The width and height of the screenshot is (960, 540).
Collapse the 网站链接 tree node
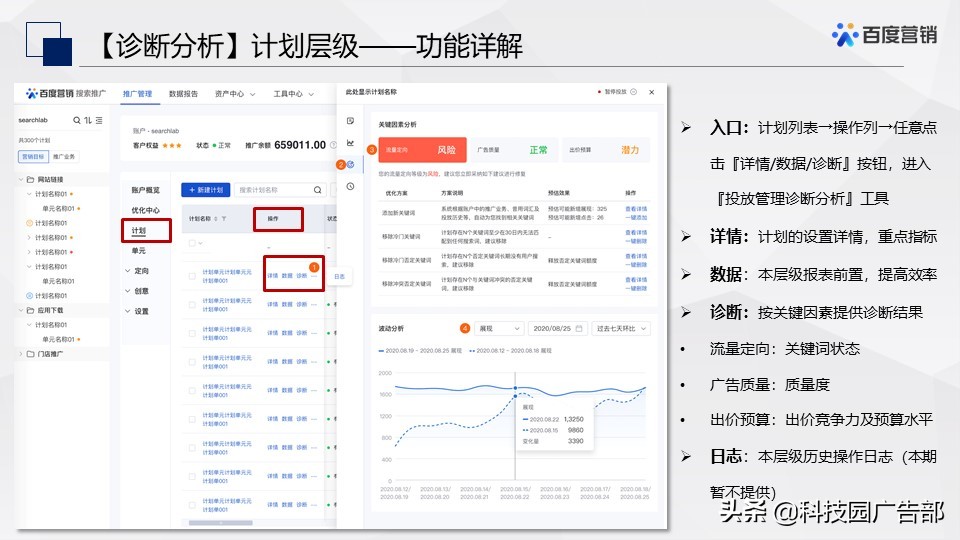pyautogui.click(x=21, y=179)
